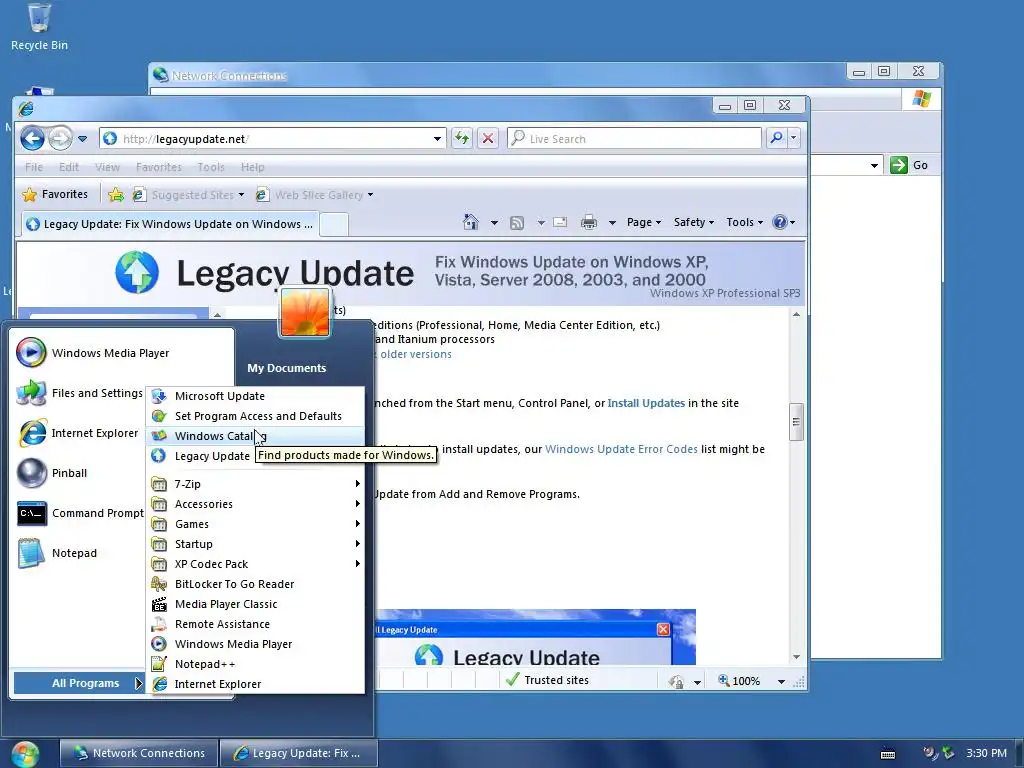The width and height of the screenshot is (1024, 768).
Task: Expand the XP Codec Pack folder
Action: 255,564
